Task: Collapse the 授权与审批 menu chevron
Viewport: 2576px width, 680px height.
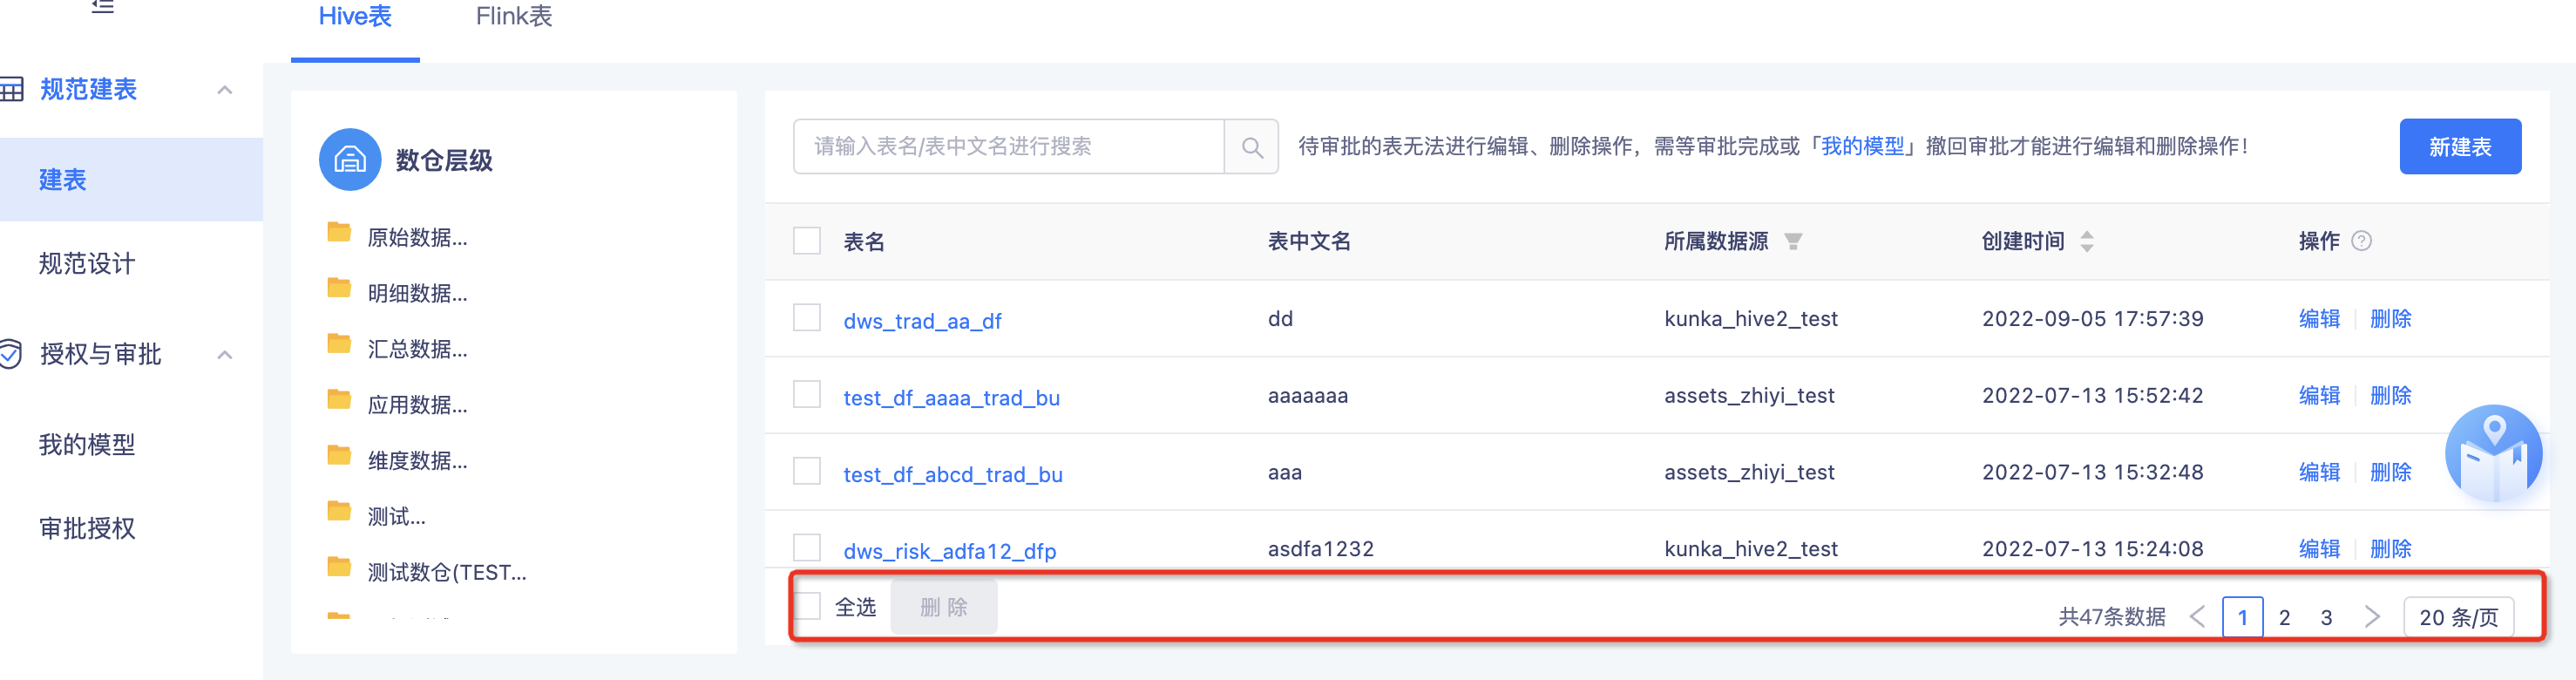Action: (225, 355)
